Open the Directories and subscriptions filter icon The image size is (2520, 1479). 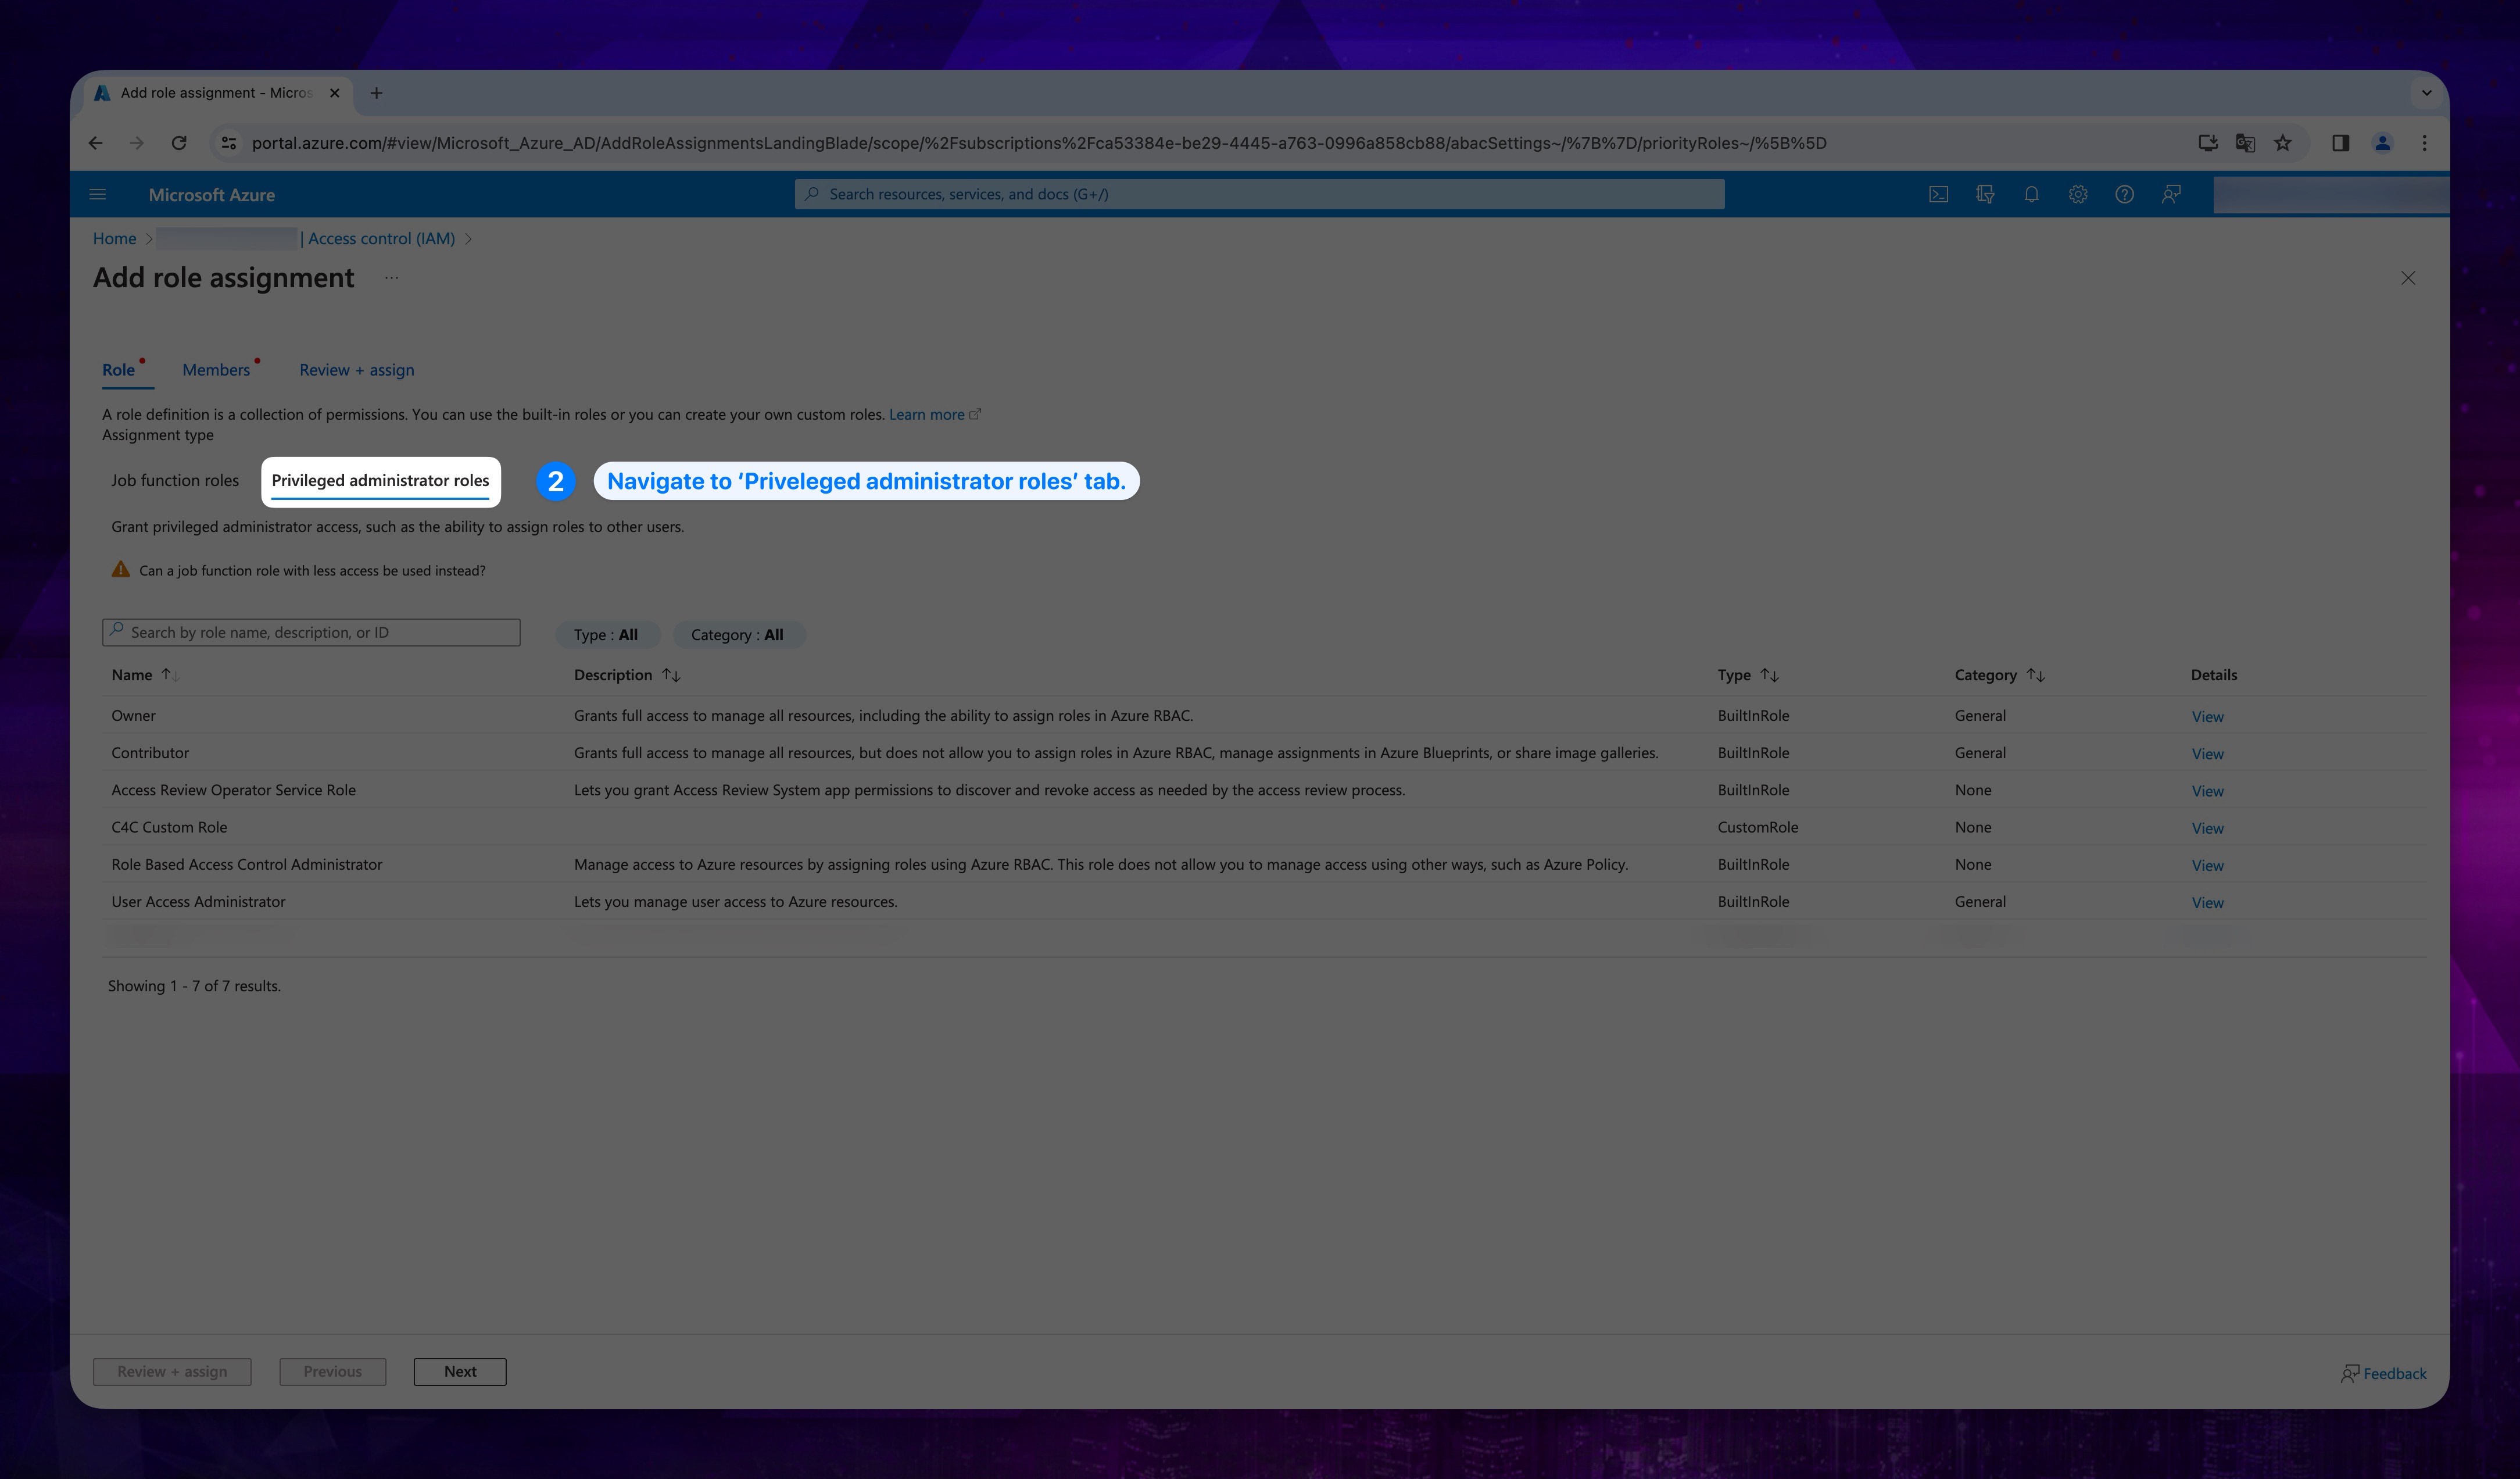[1985, 194]
